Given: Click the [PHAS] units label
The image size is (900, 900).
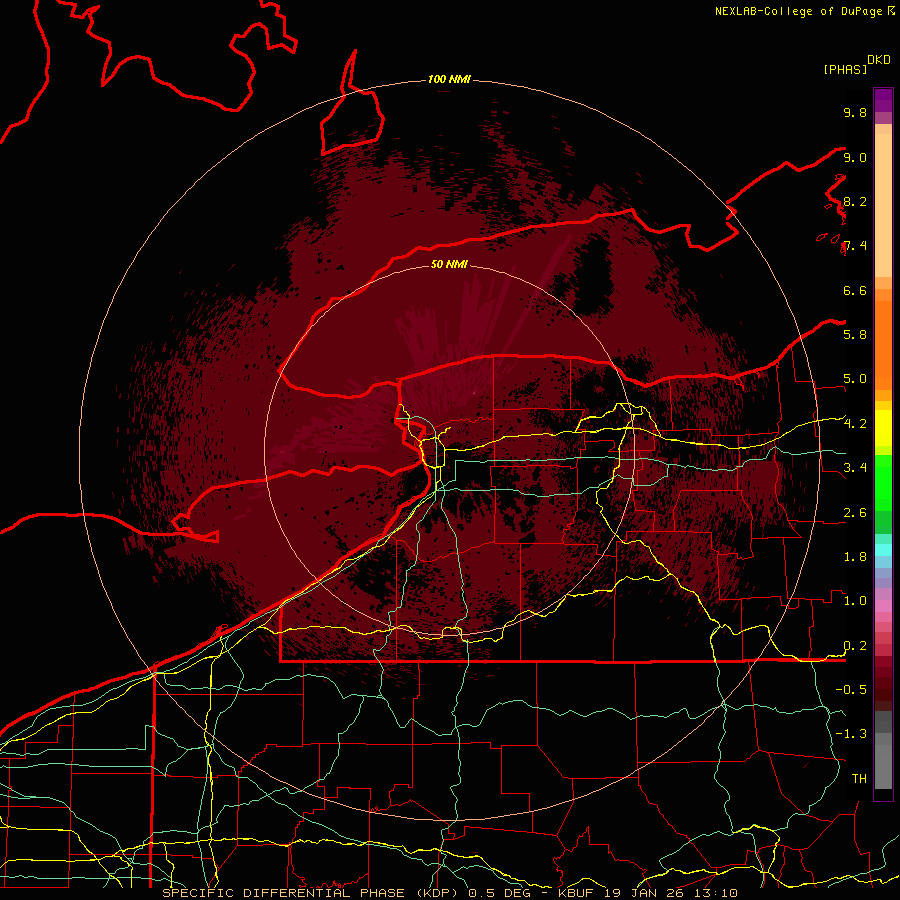Looking at the screenshot, I should 845,69.
